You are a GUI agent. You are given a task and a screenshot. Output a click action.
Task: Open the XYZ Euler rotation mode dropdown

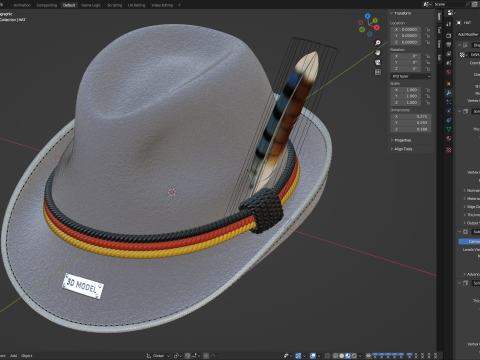click(x=411, y=76)
